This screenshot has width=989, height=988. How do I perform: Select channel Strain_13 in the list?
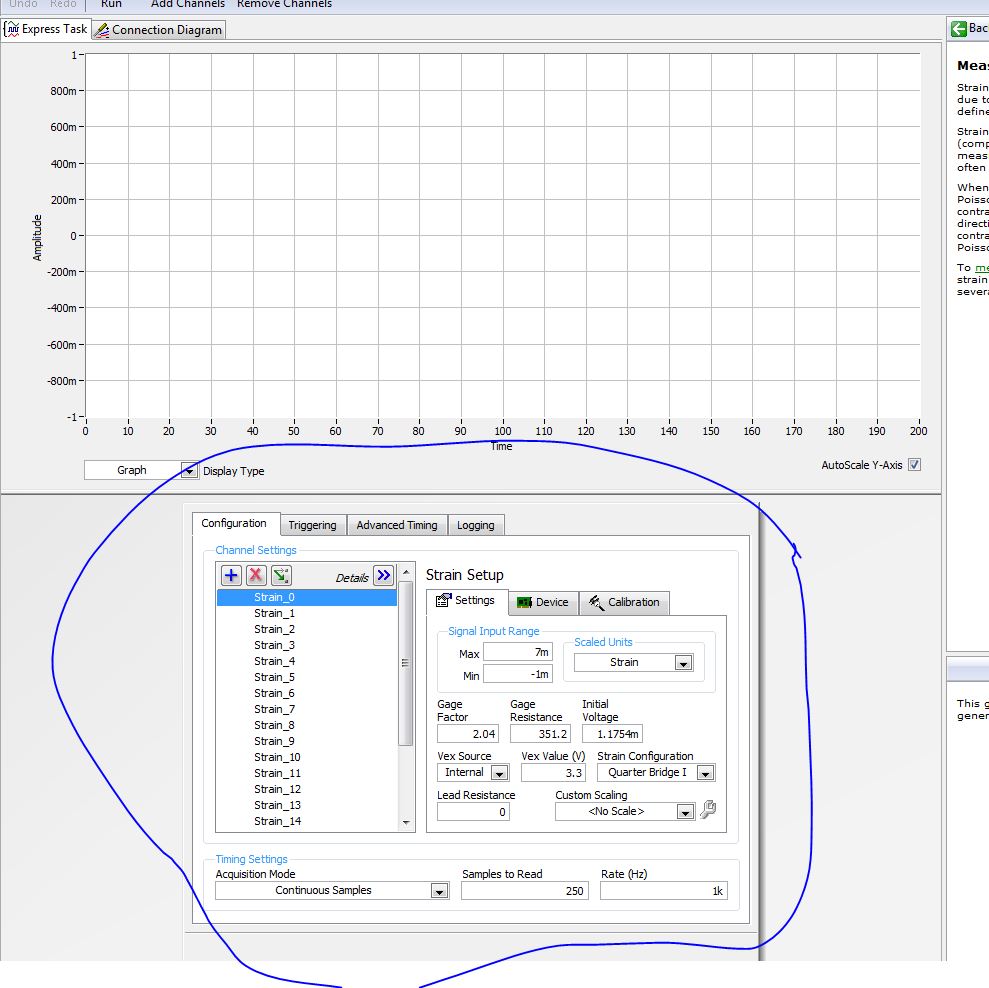pos(307,805)
